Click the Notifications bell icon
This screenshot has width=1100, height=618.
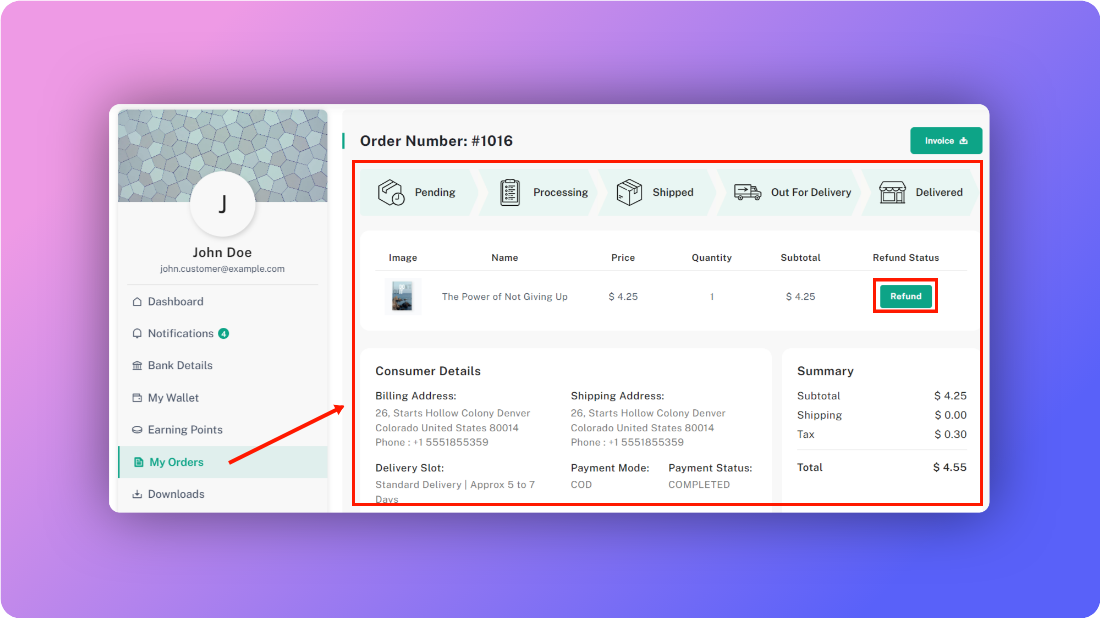point(137,334)
